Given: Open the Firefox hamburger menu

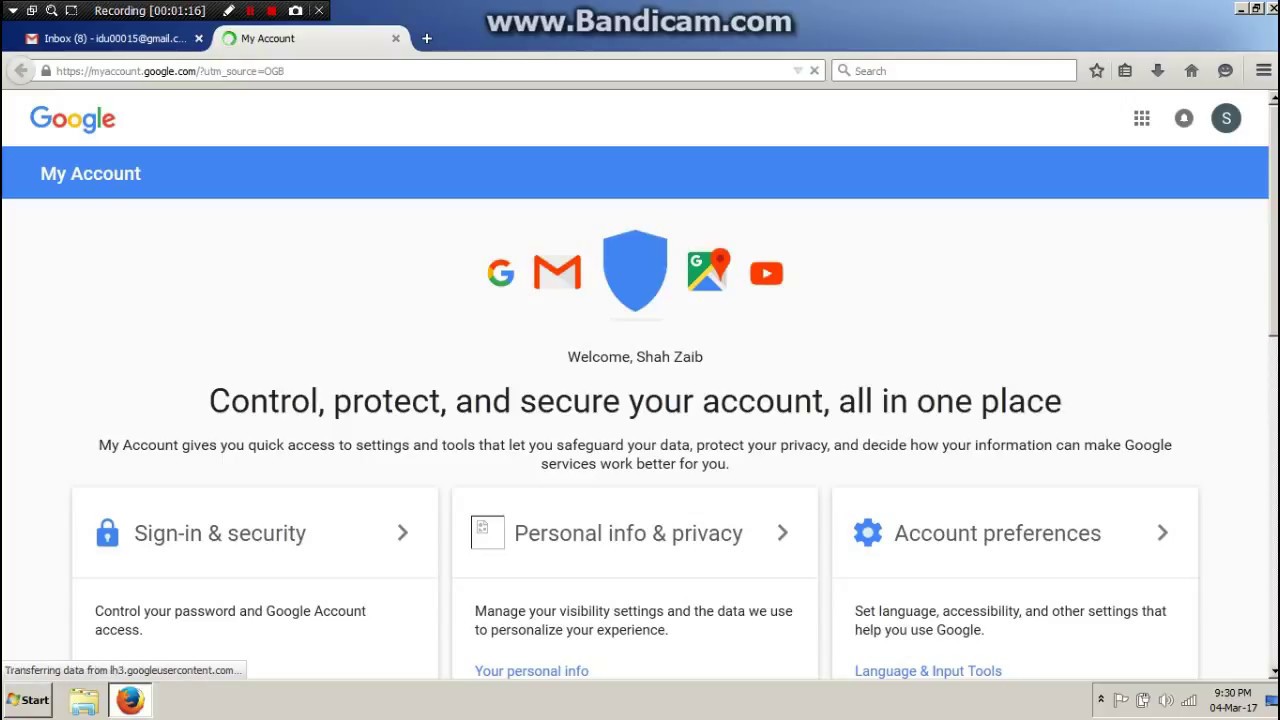Looking at the screenshot, I should (x=1263, y=71).
